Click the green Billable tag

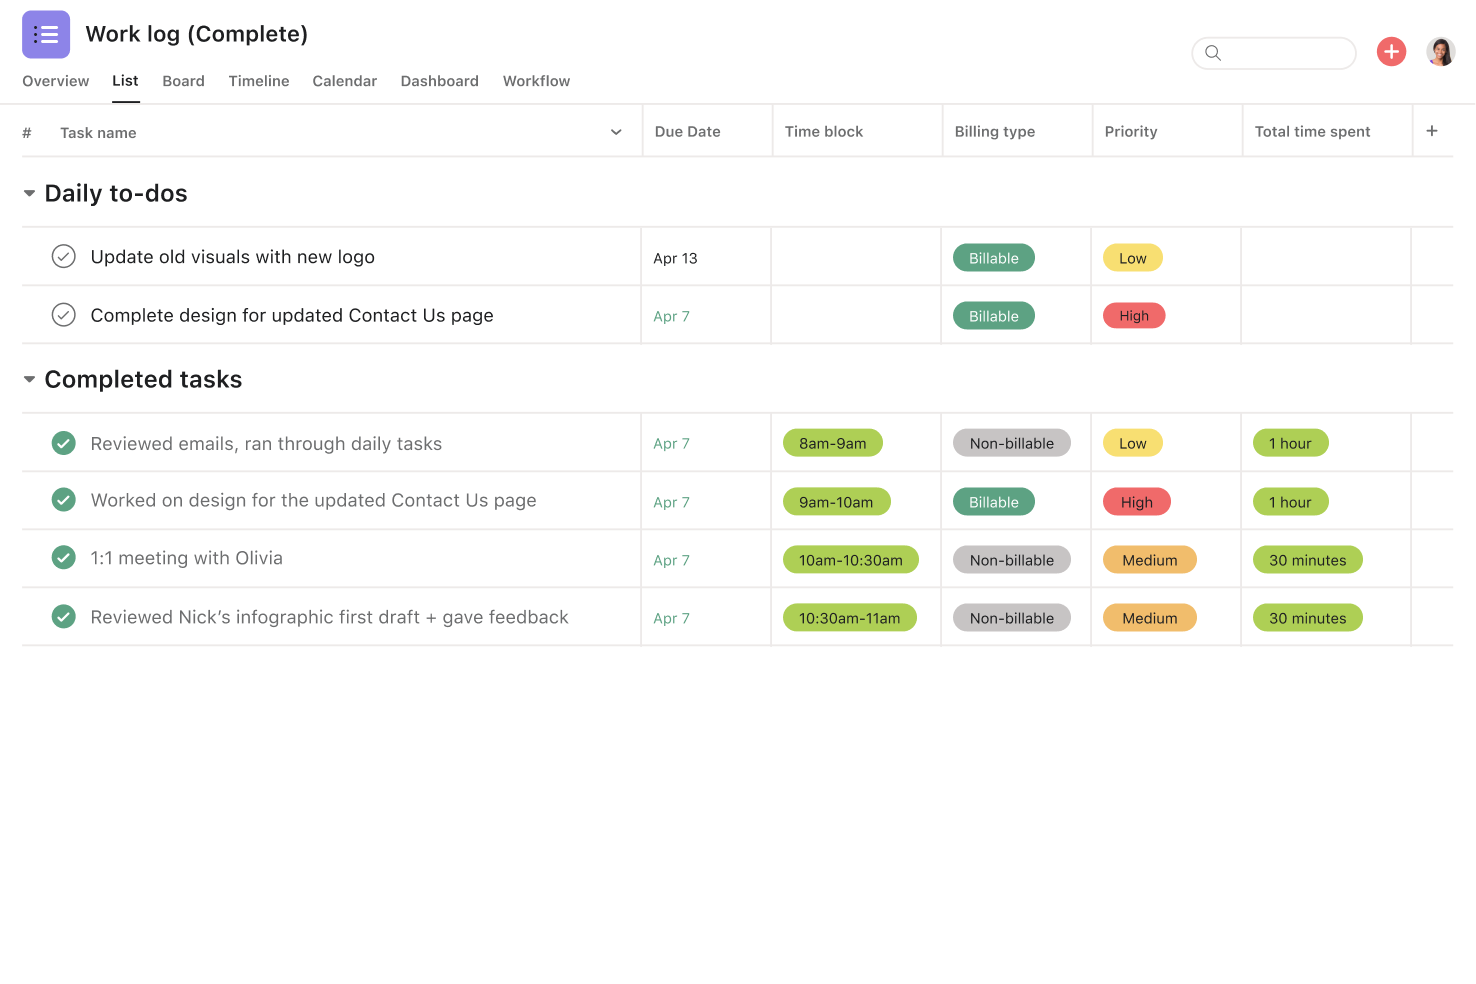click(993, 257)
